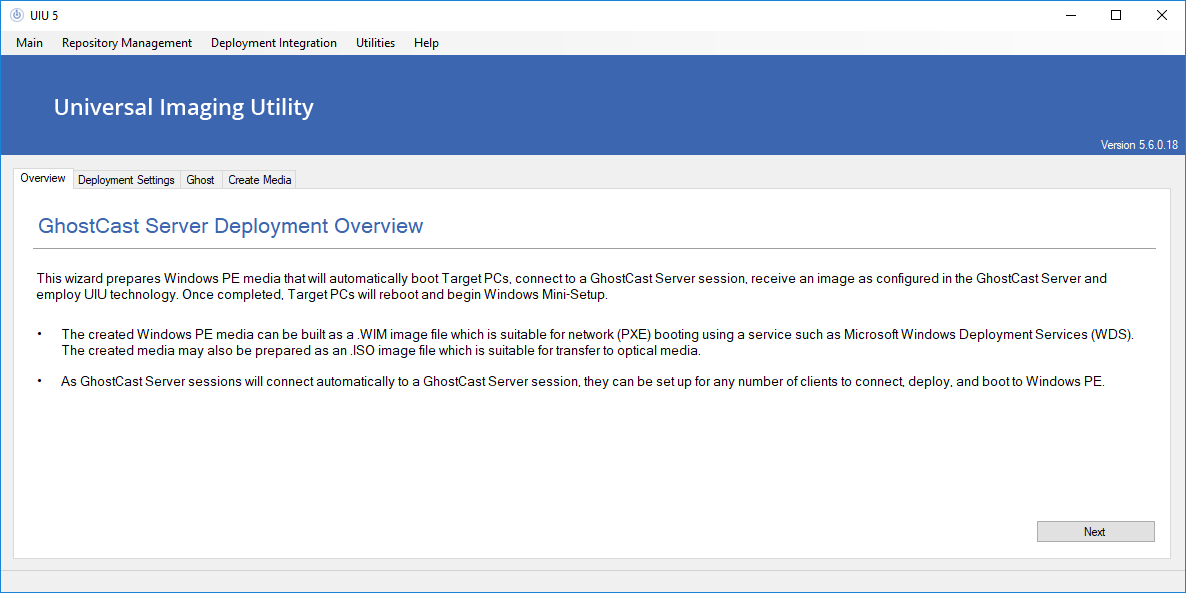This screenshot has height=593, width=1186.
Task: Click the UIU 5 title bar app icon
Action: 17,15
